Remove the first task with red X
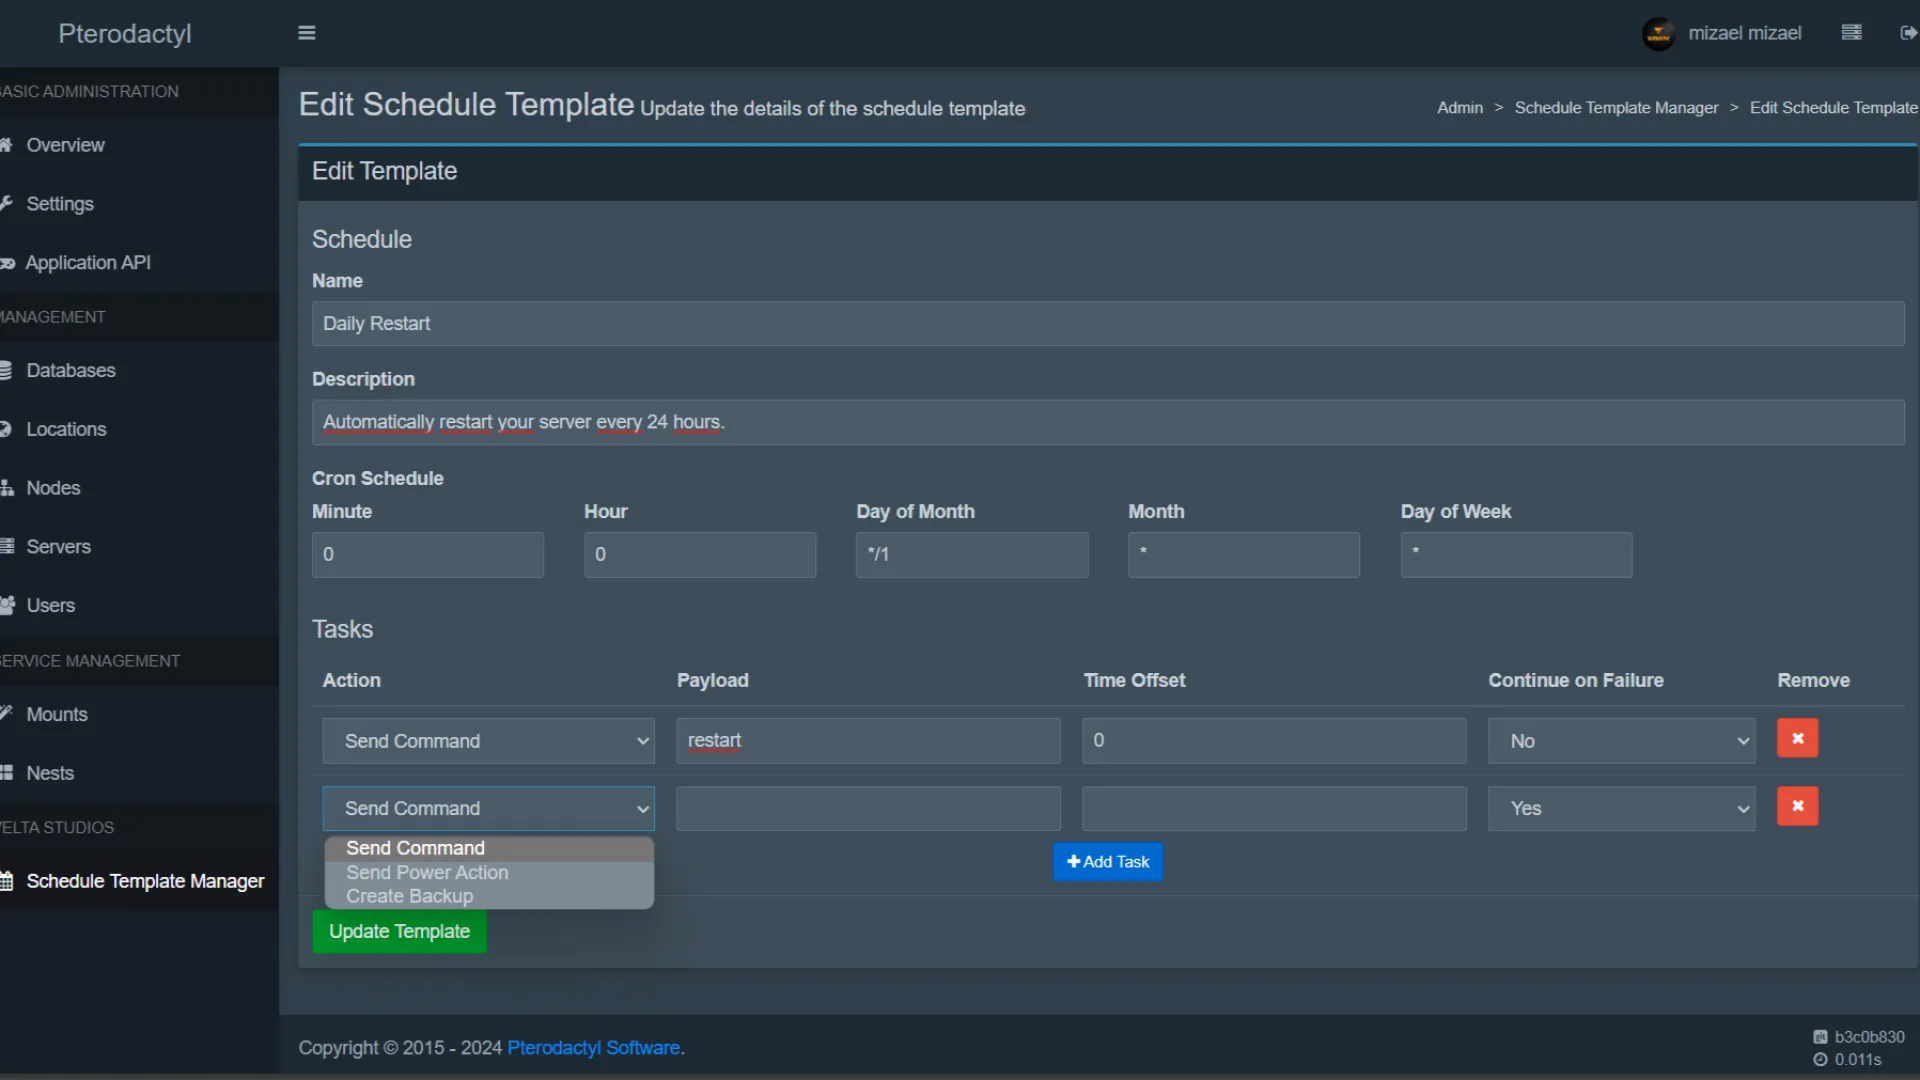 (1797, 739)
